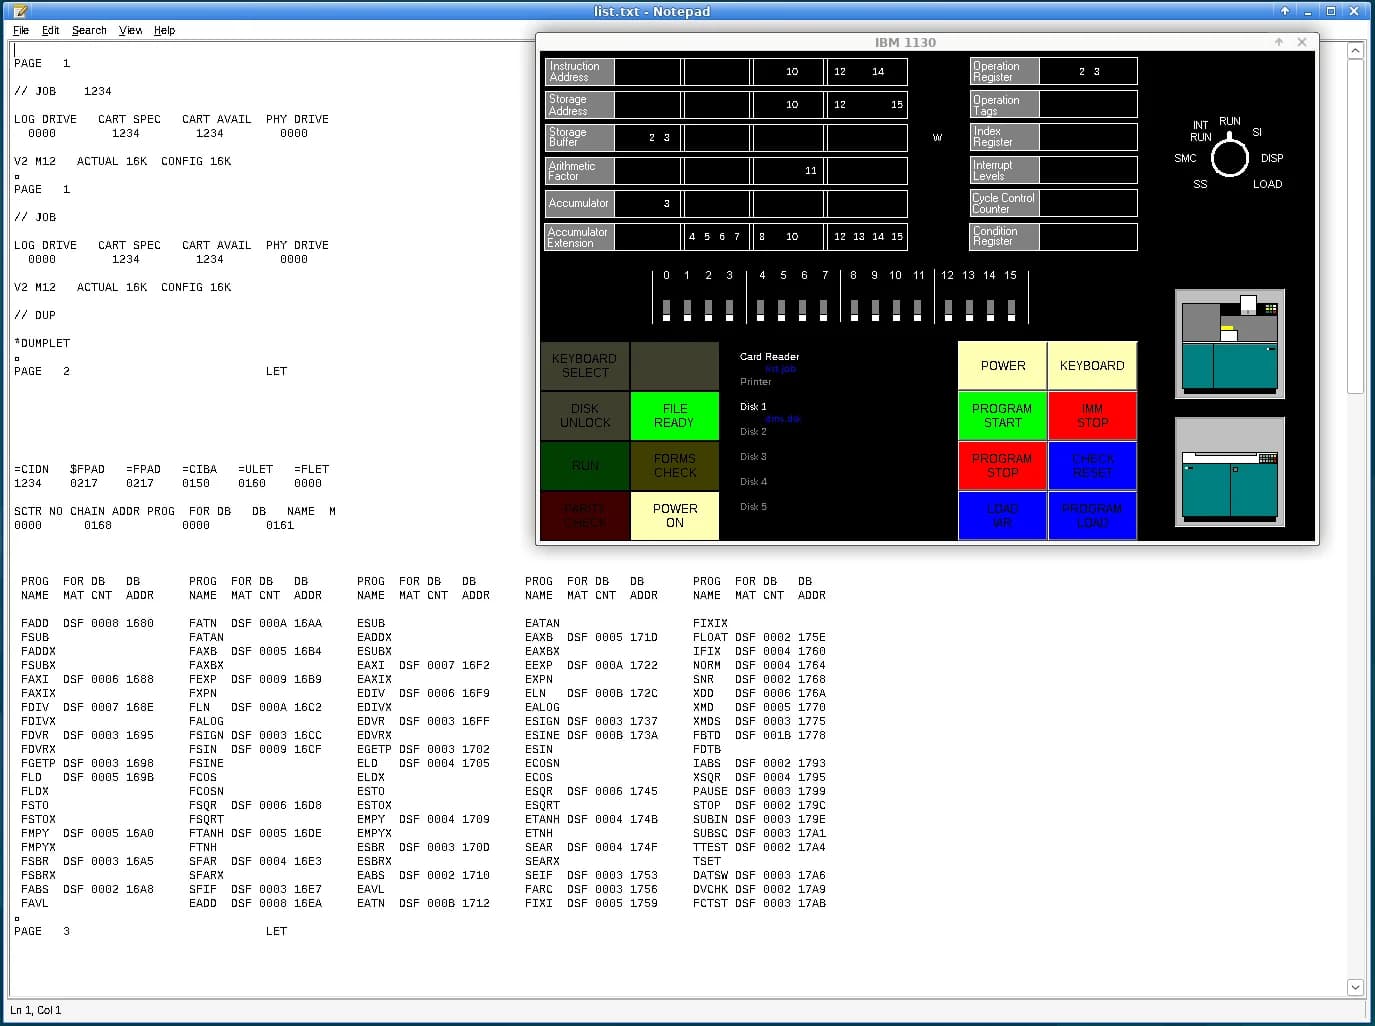This screenshot has width=1375, height=1026.
Task: Click the Printer device label
Action: point(756,382)
